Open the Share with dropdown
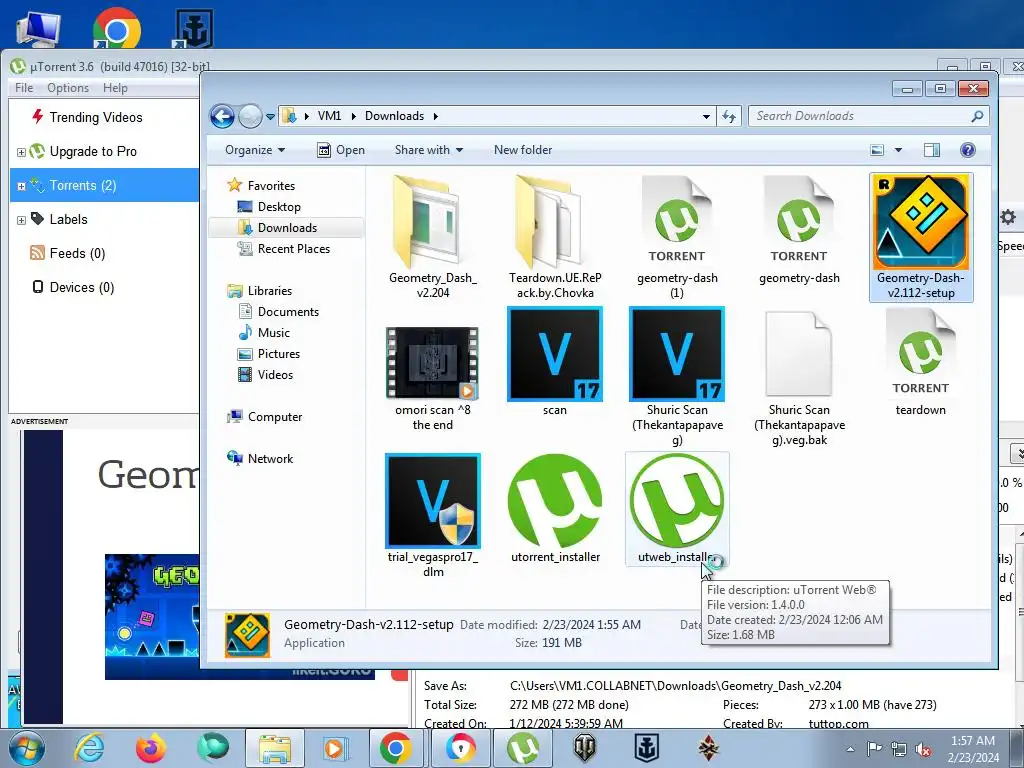 (428, 150)
